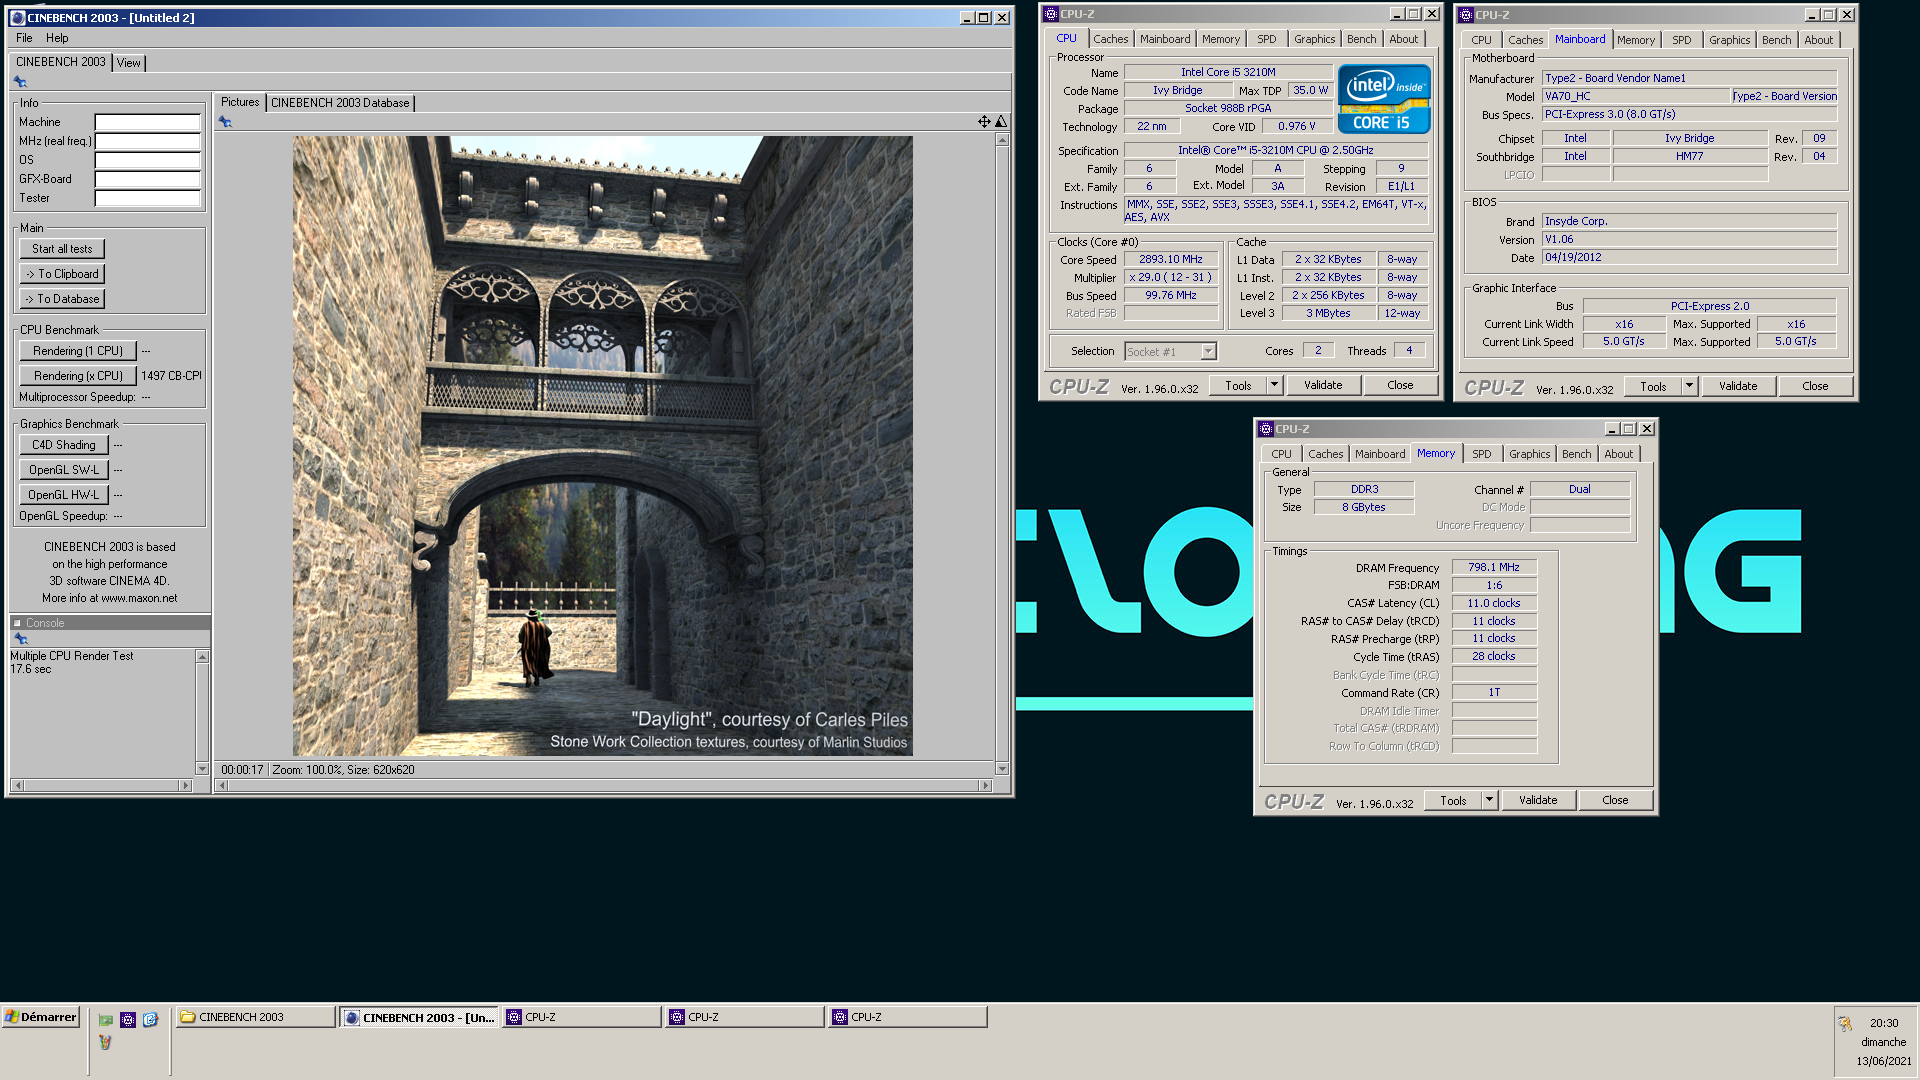Open Bench tab in CPU window

tap(1361, 39)
